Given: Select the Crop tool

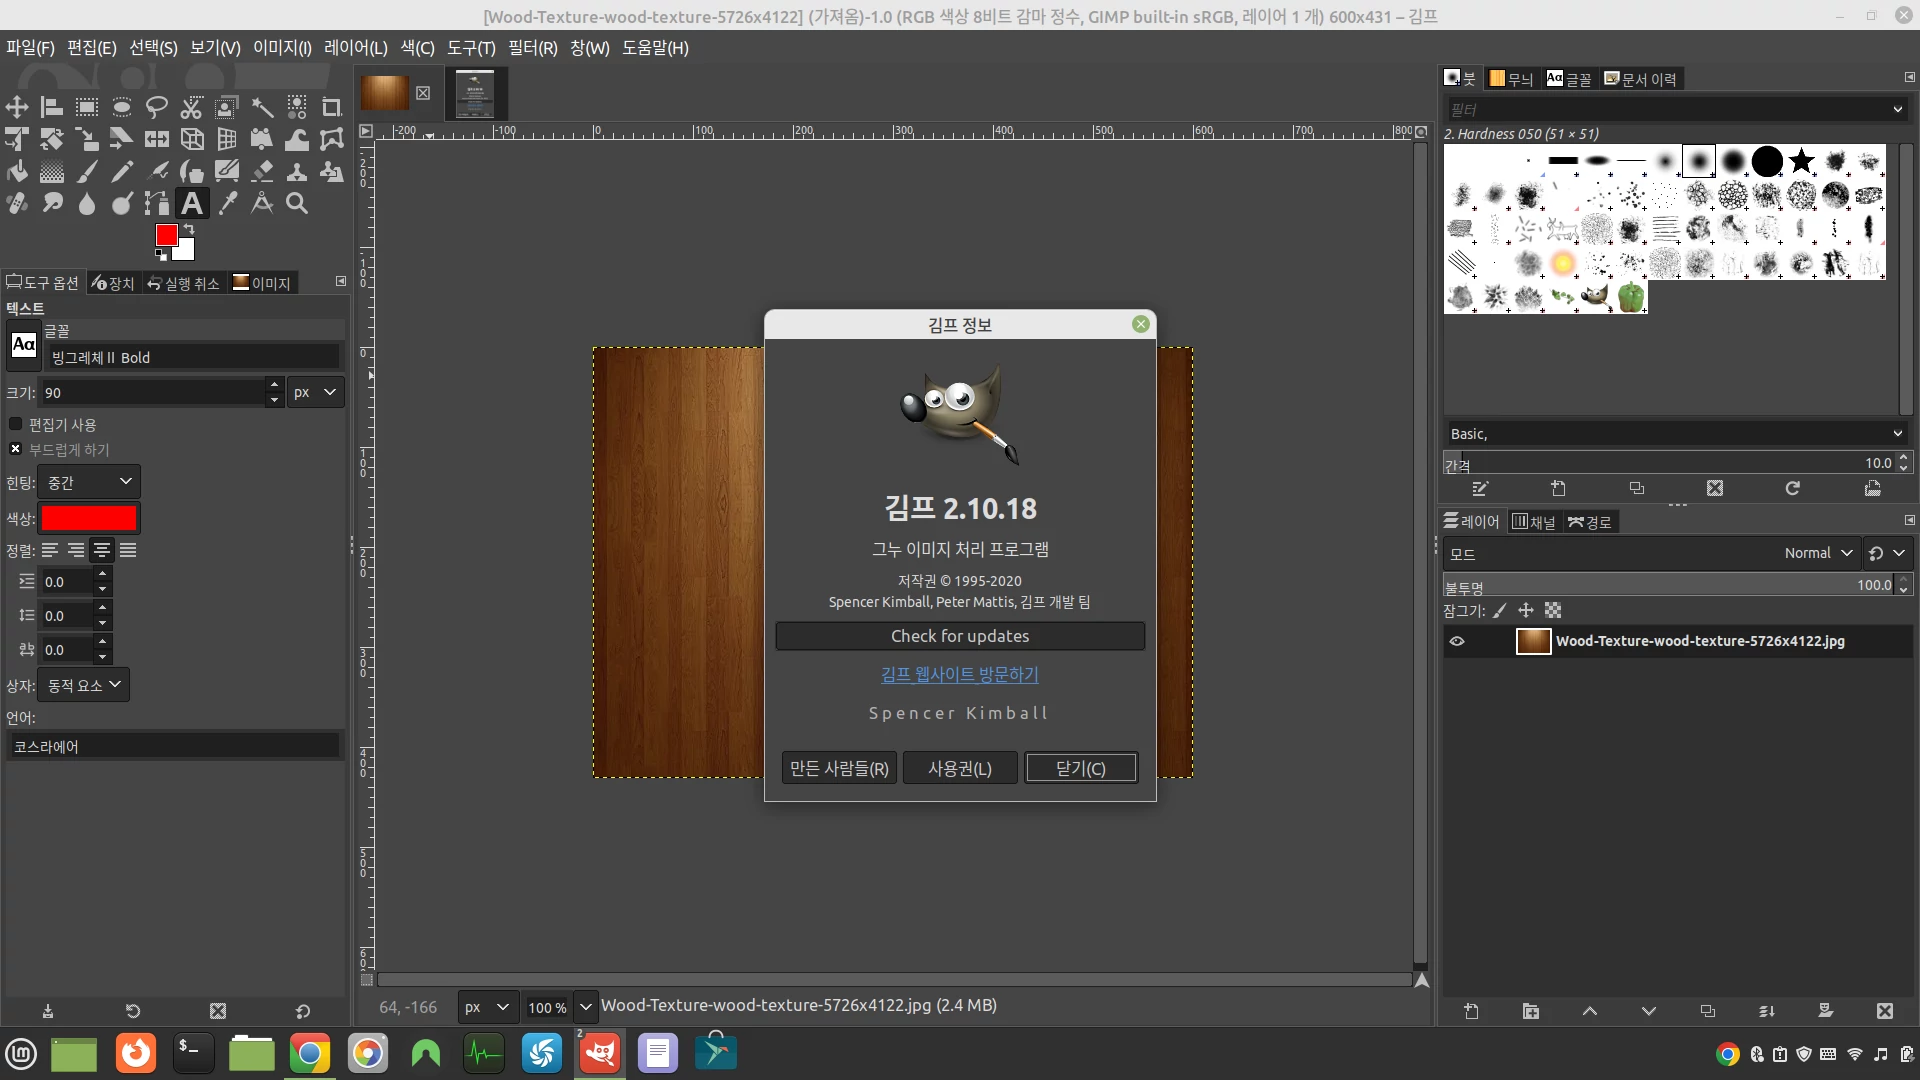Looking at the screenshot, I should tap(331, 107).
